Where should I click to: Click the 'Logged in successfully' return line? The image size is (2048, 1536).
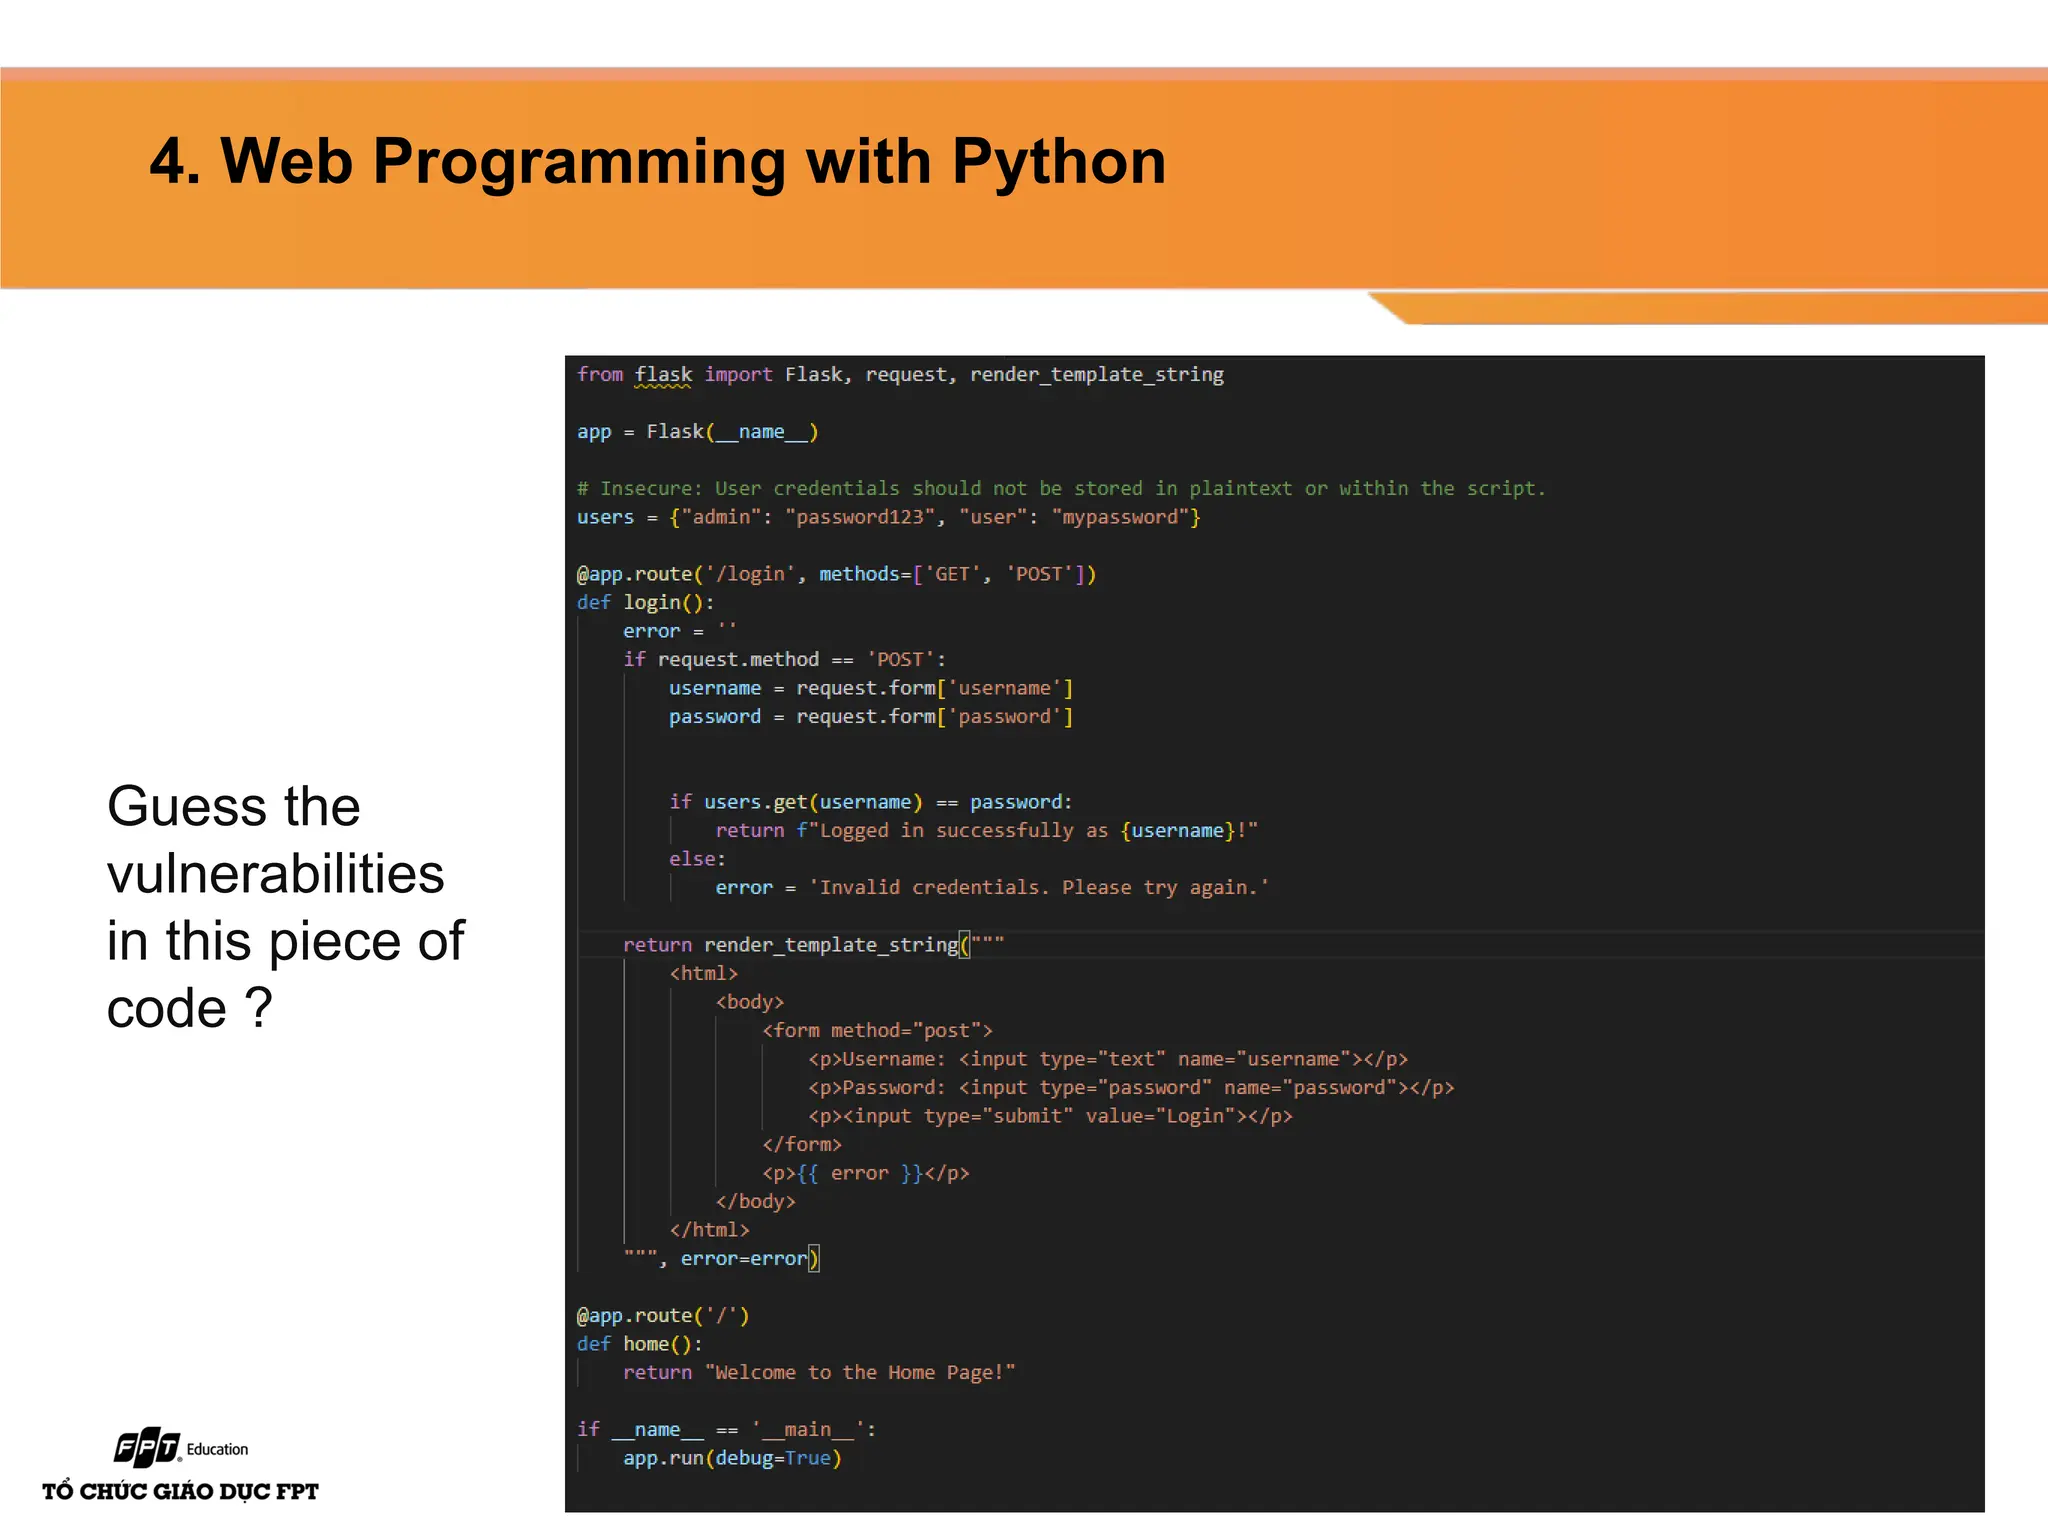tap(986, 831)
